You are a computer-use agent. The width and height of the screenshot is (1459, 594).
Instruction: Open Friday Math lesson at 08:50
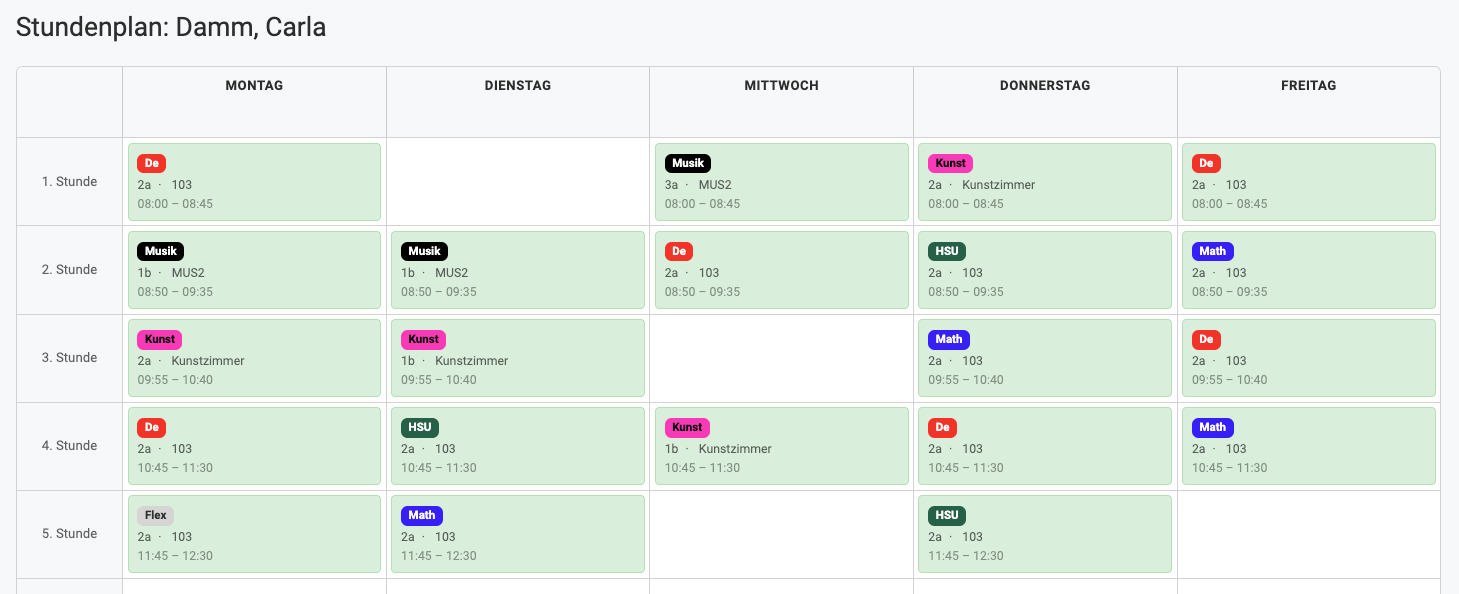tap(1309, 270)
